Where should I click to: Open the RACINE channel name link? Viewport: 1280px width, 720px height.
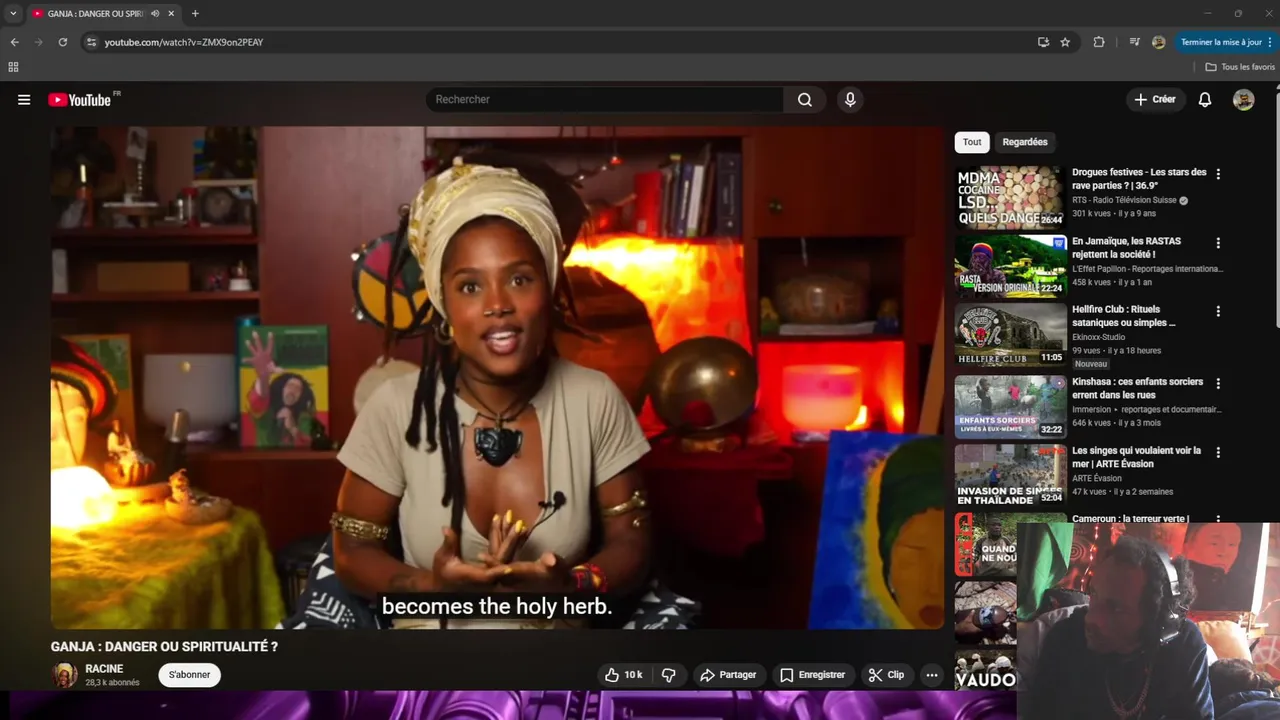click(x=104, y=669)
